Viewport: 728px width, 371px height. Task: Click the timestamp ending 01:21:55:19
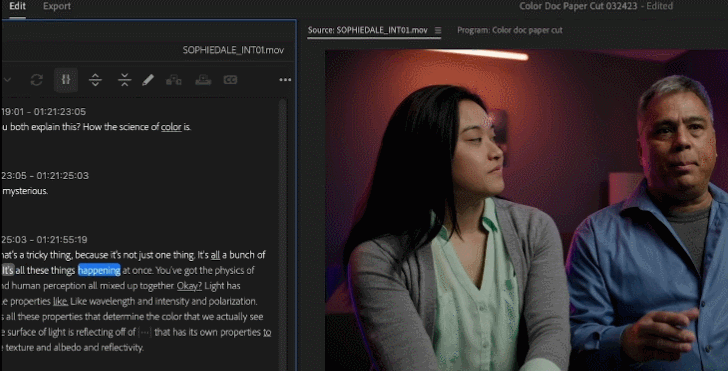pyautogui.click(x=44, y=240)
